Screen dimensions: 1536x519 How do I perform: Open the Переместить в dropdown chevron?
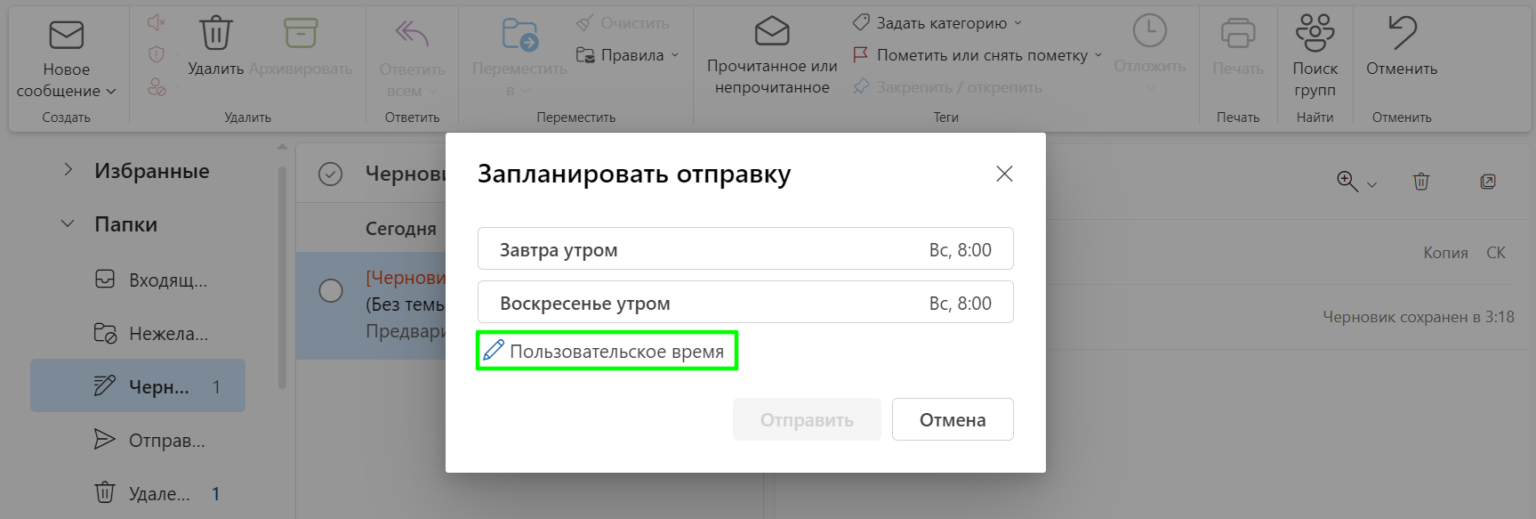click(526, 92)
